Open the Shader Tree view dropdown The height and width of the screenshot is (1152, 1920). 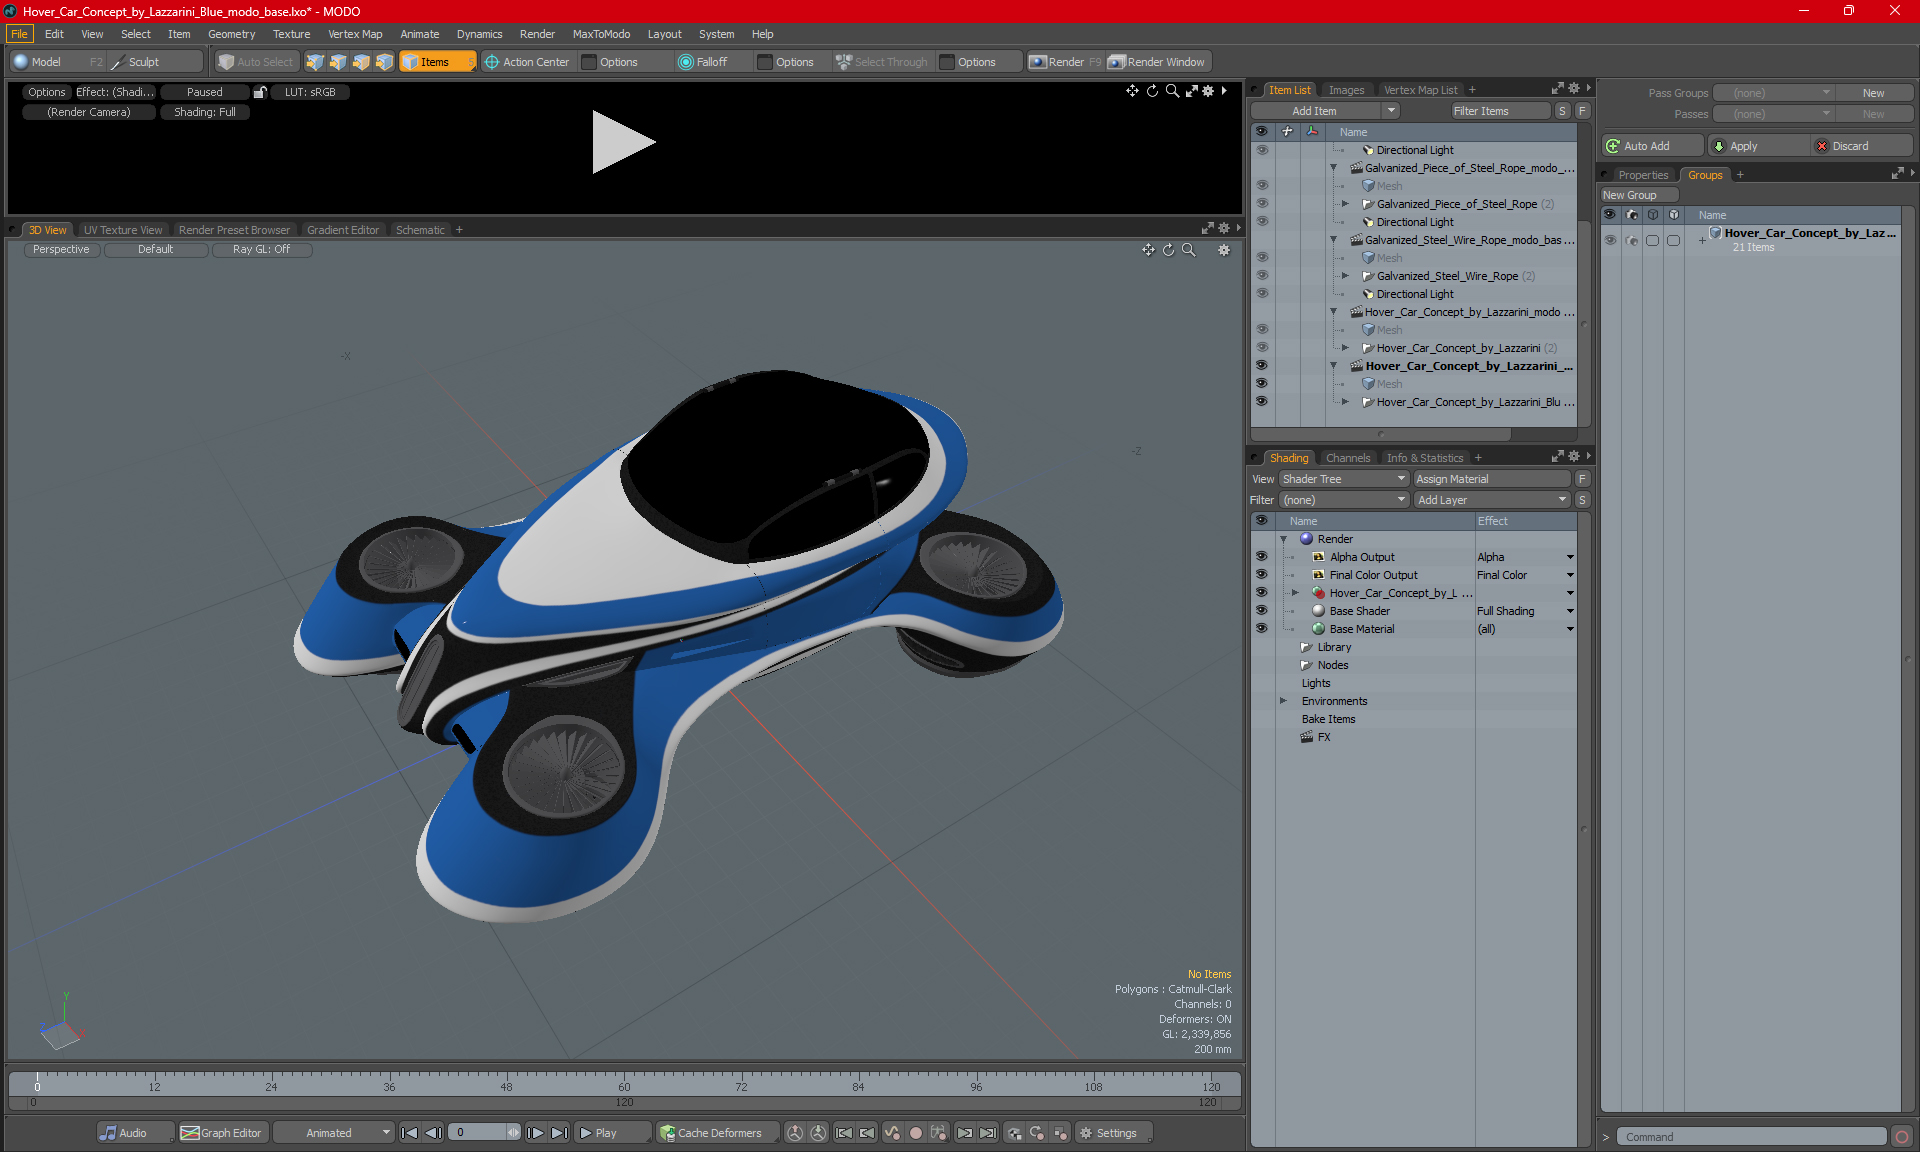point(1344,479)
